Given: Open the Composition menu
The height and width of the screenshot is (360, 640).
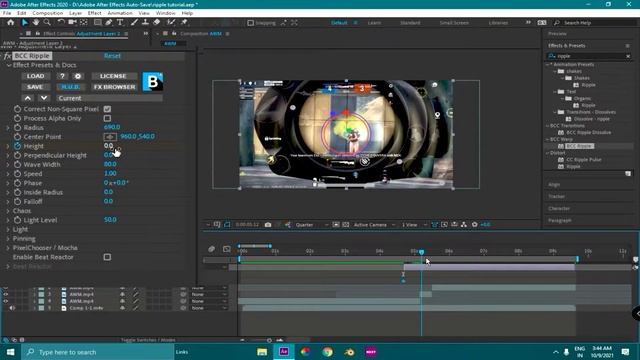Looking at the screenshot, I should point(47,13).
